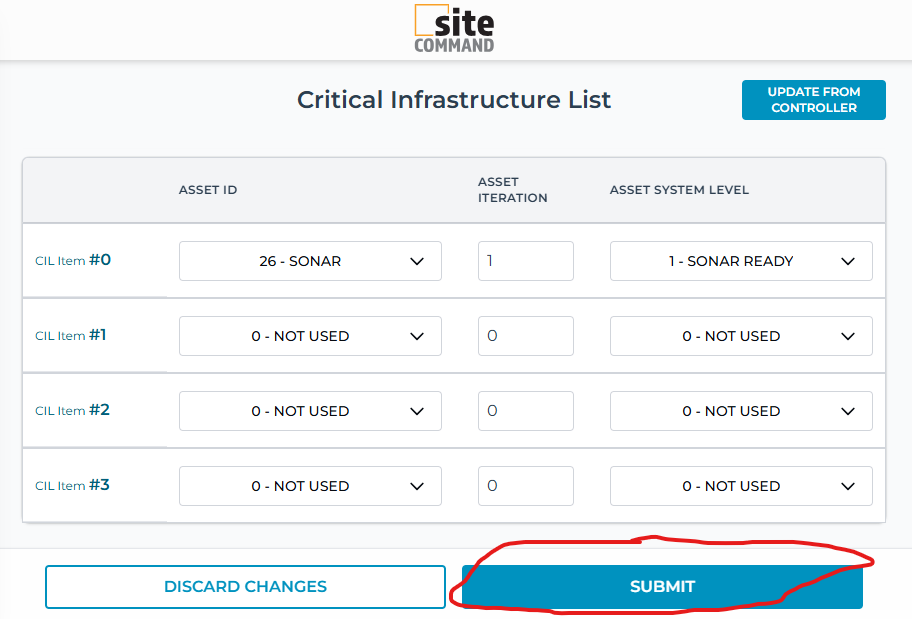The width and height of the screenshot is (912, 619).
Task: Click Asset Iteration field for CIL Item #0
Action: pos(525,261)
